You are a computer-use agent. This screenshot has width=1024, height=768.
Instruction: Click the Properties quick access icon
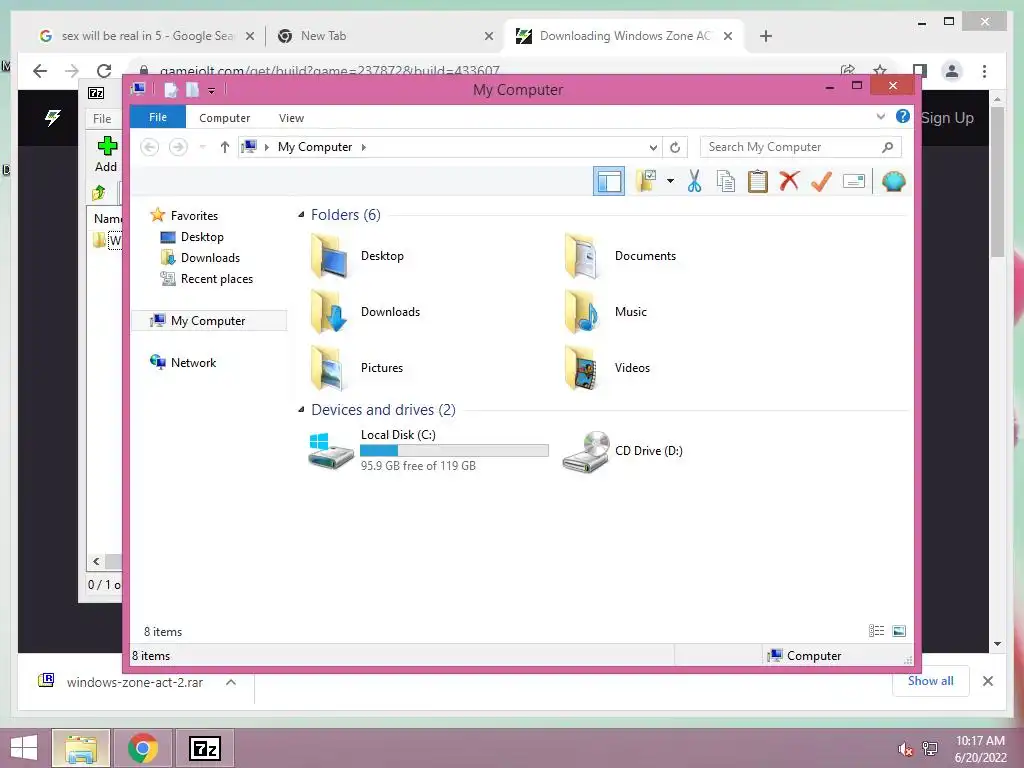[x=170, y=90]
